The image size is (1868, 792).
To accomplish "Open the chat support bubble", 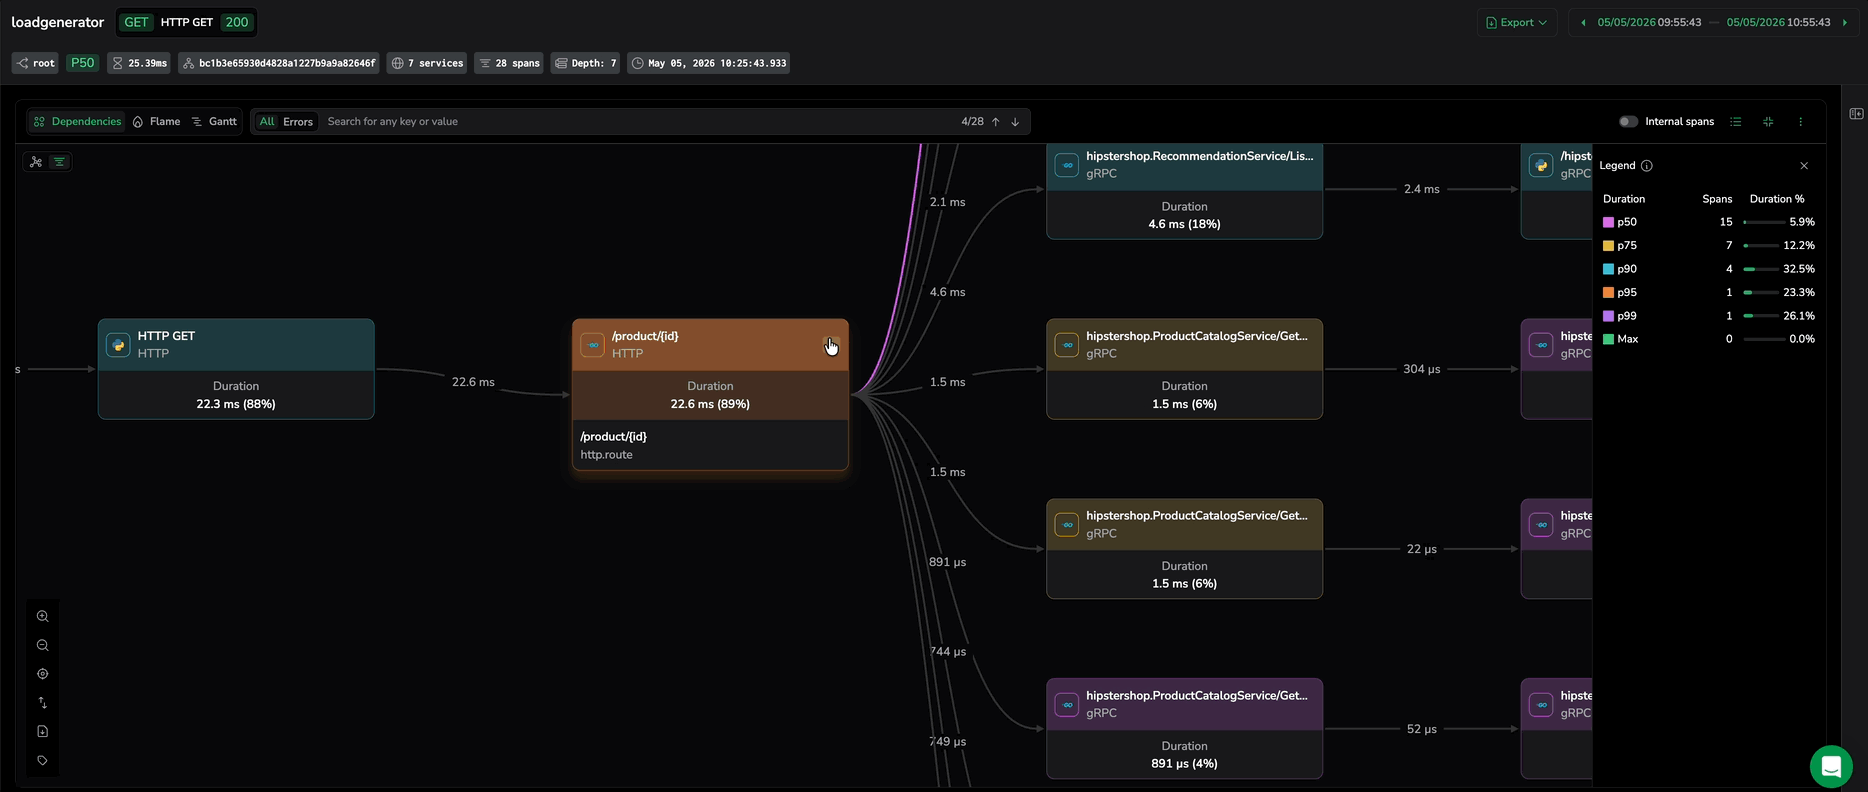I will (x=1831, y=767).
